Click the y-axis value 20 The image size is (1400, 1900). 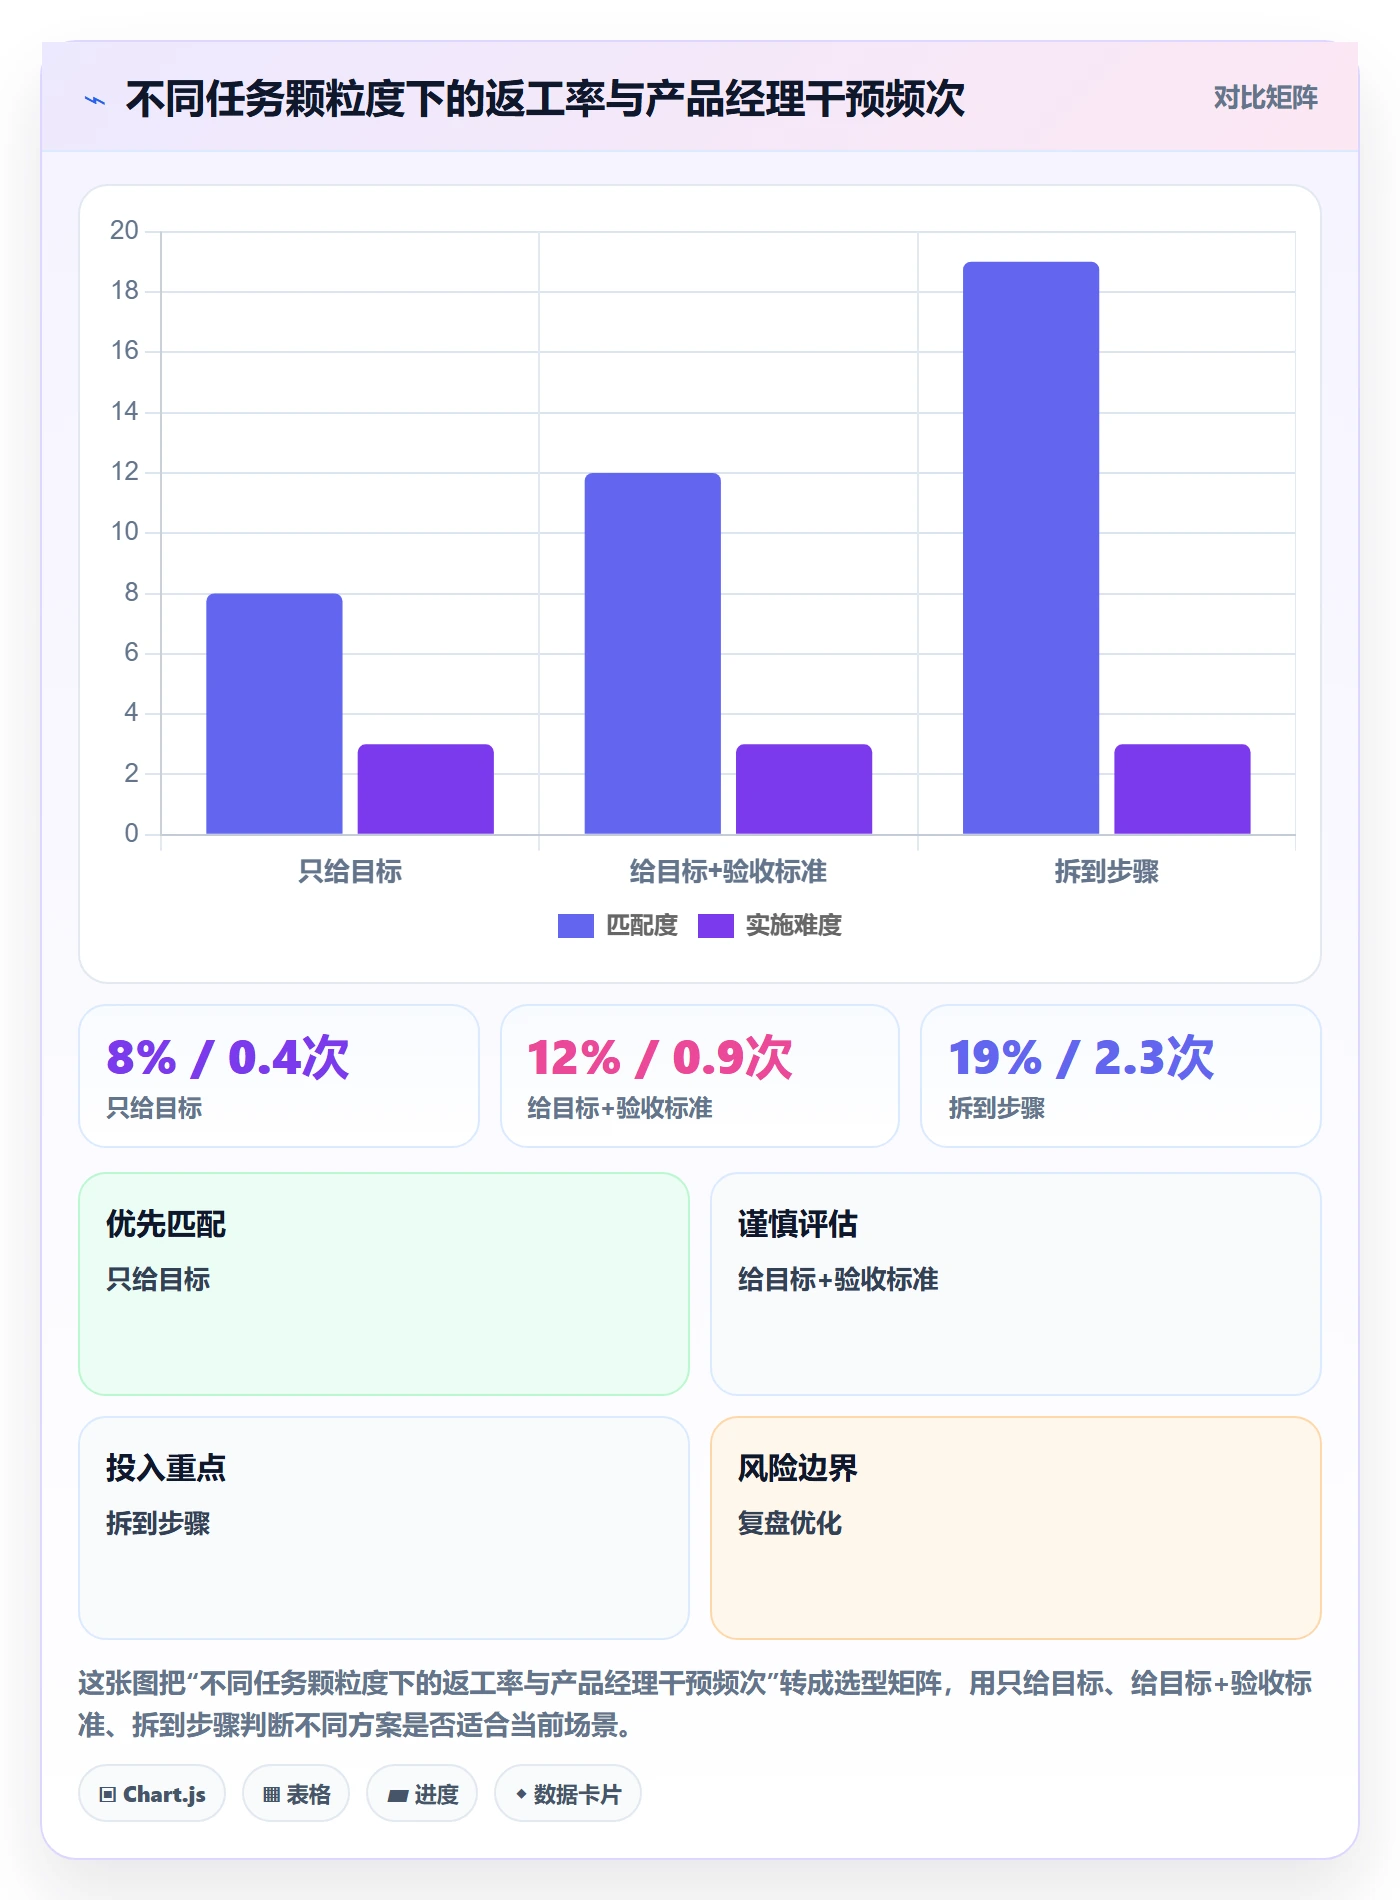pyautogui.click(x=125, y=231)
